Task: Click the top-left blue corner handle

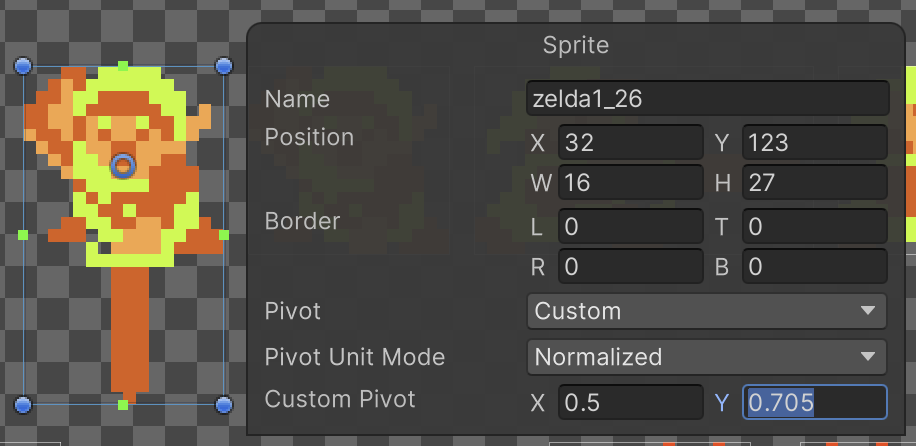Action: point(24,66)
